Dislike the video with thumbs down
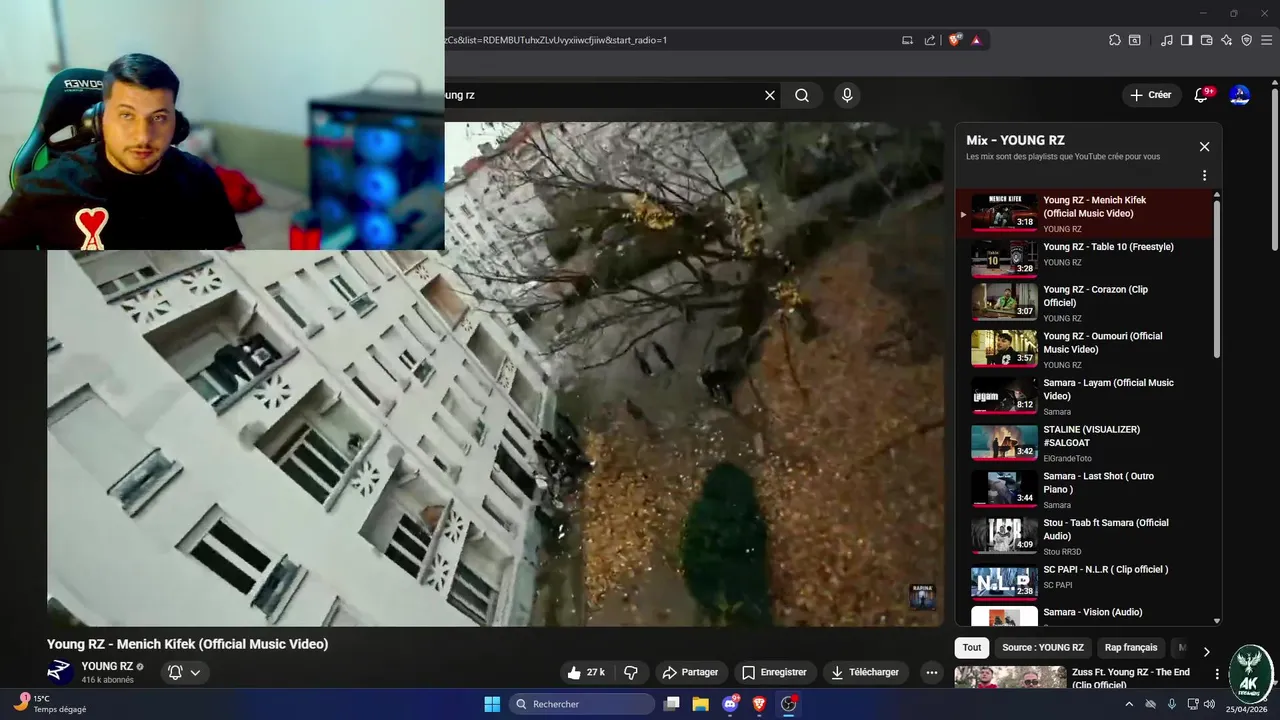Screen dimensions: 1280x720 click(631, 672)
